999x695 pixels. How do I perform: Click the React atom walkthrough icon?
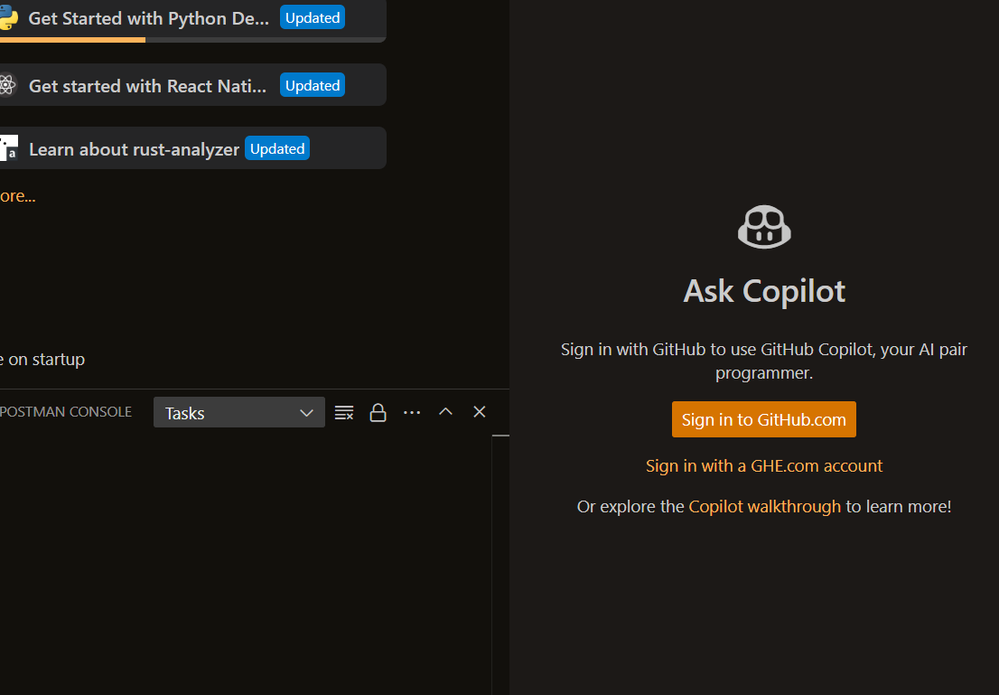pos(7,85)
